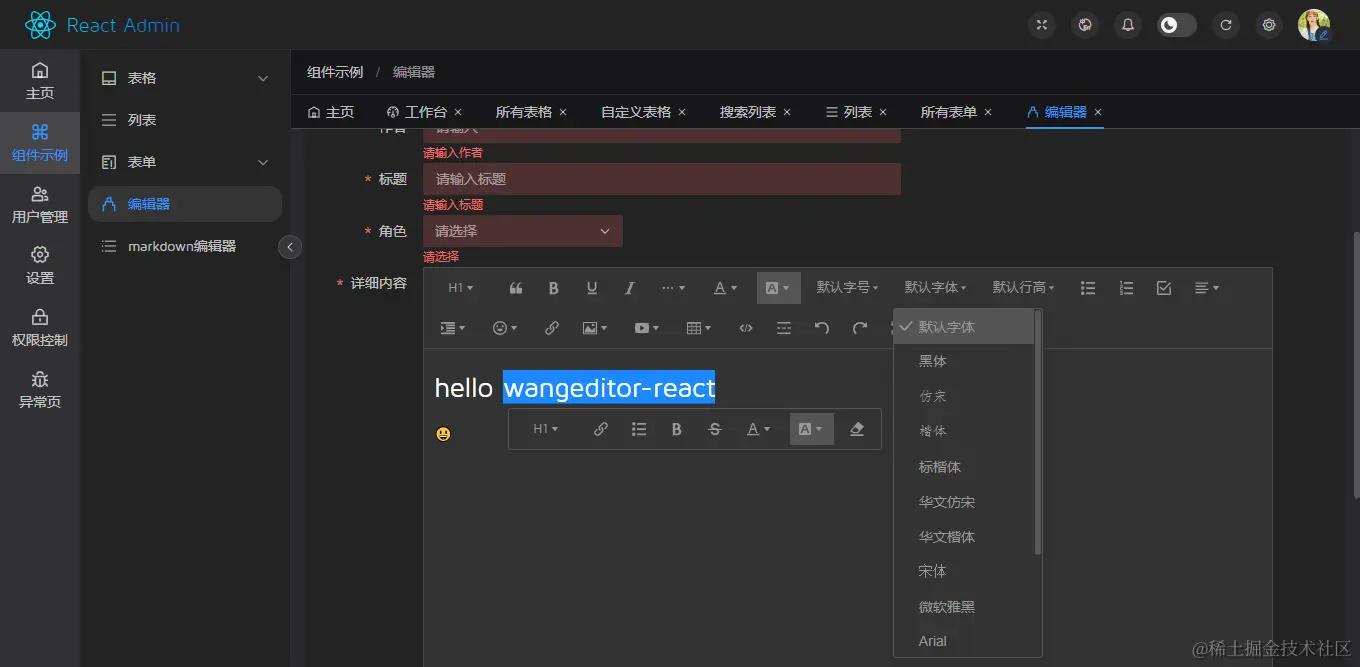Insert a code block in the editor
Image resolution: width=1360 pixels, height=667 pixels.
coord(745,327)
